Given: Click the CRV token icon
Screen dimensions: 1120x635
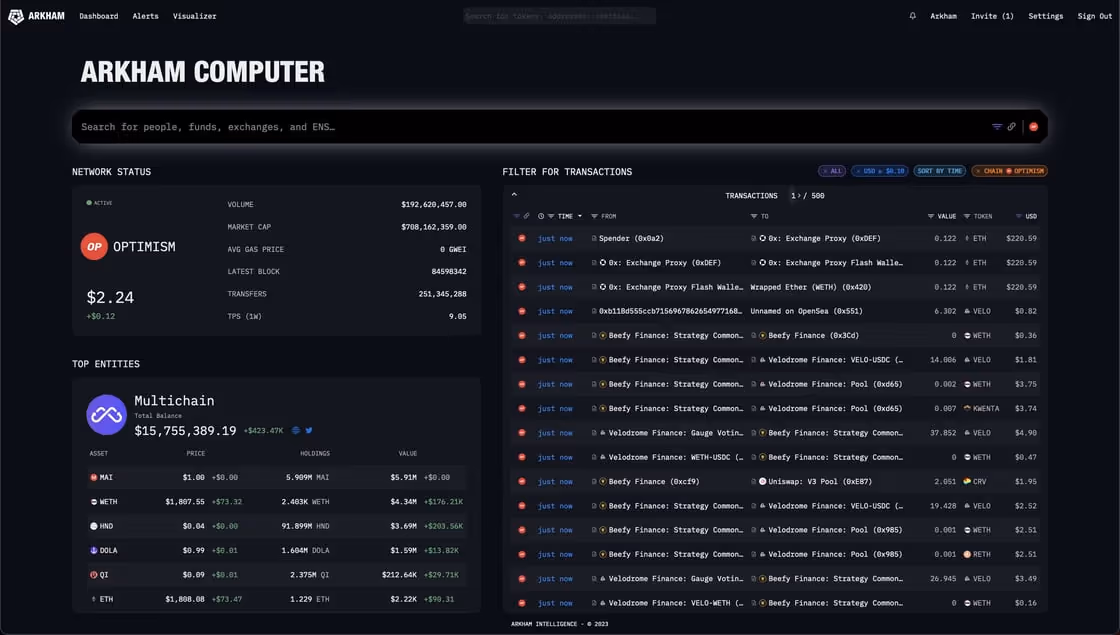Looking at the screenshot, I should 967,481.
